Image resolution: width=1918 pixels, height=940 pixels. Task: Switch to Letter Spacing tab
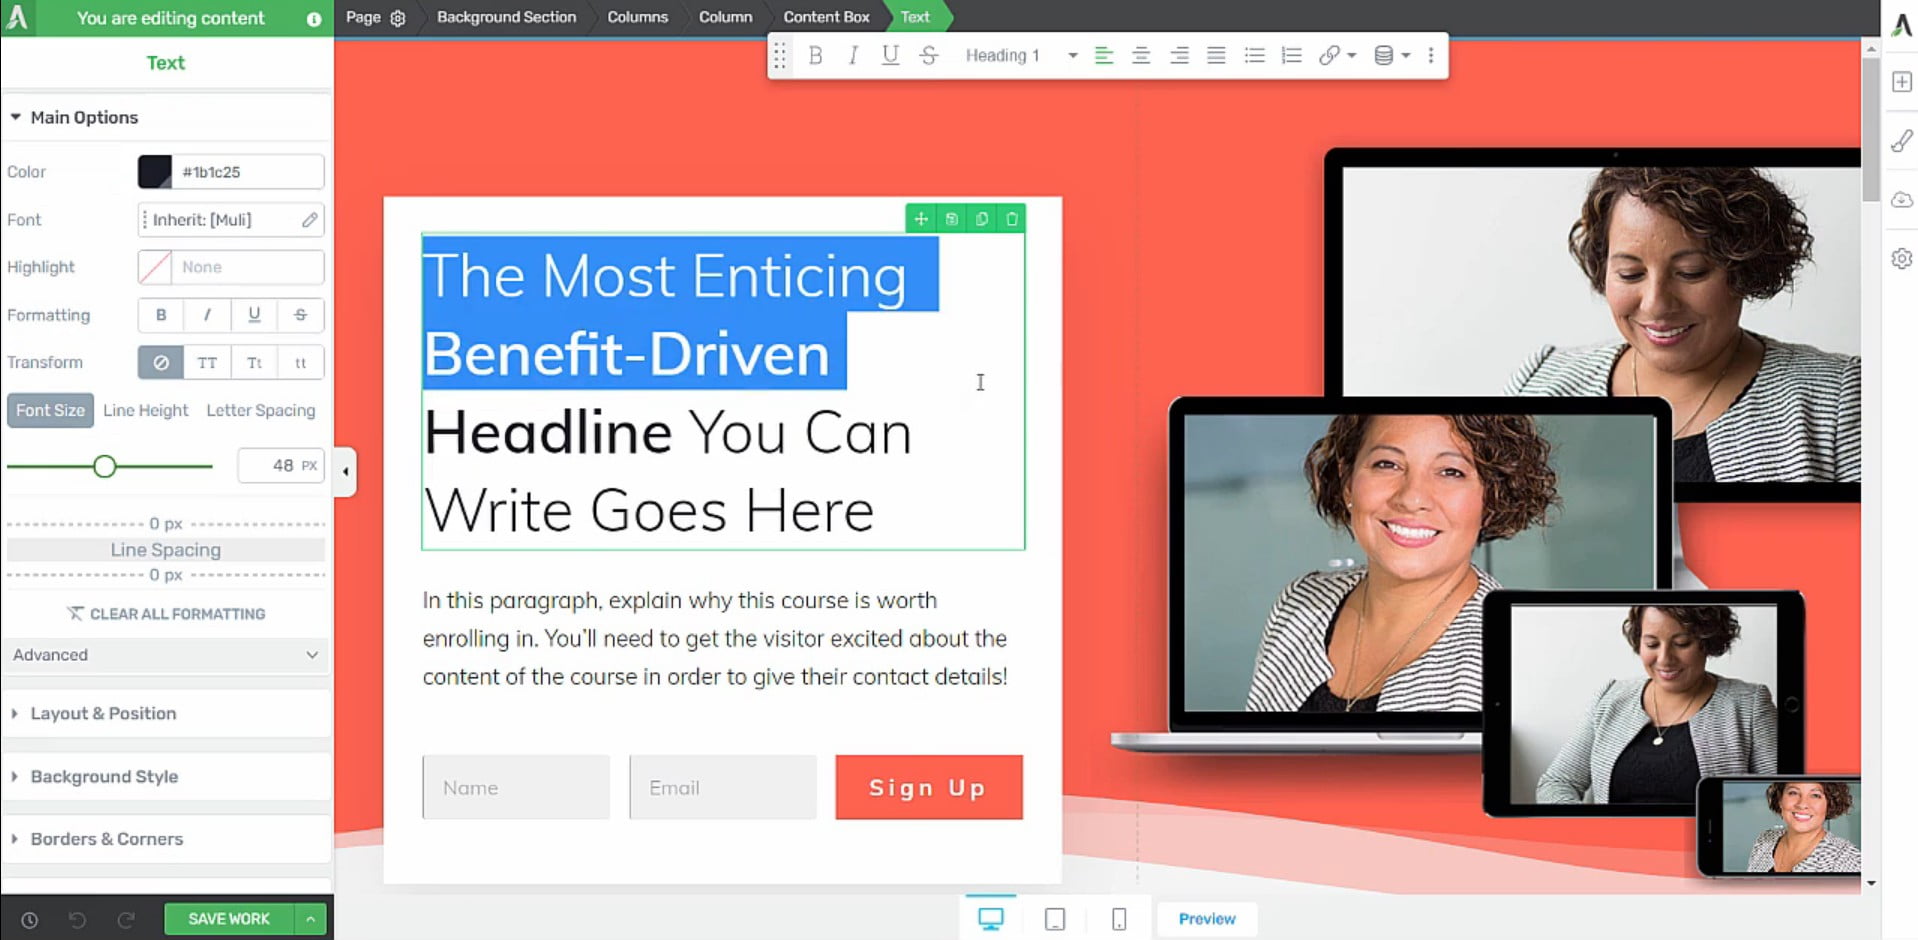pyautogui.click(x=261, y=410)
